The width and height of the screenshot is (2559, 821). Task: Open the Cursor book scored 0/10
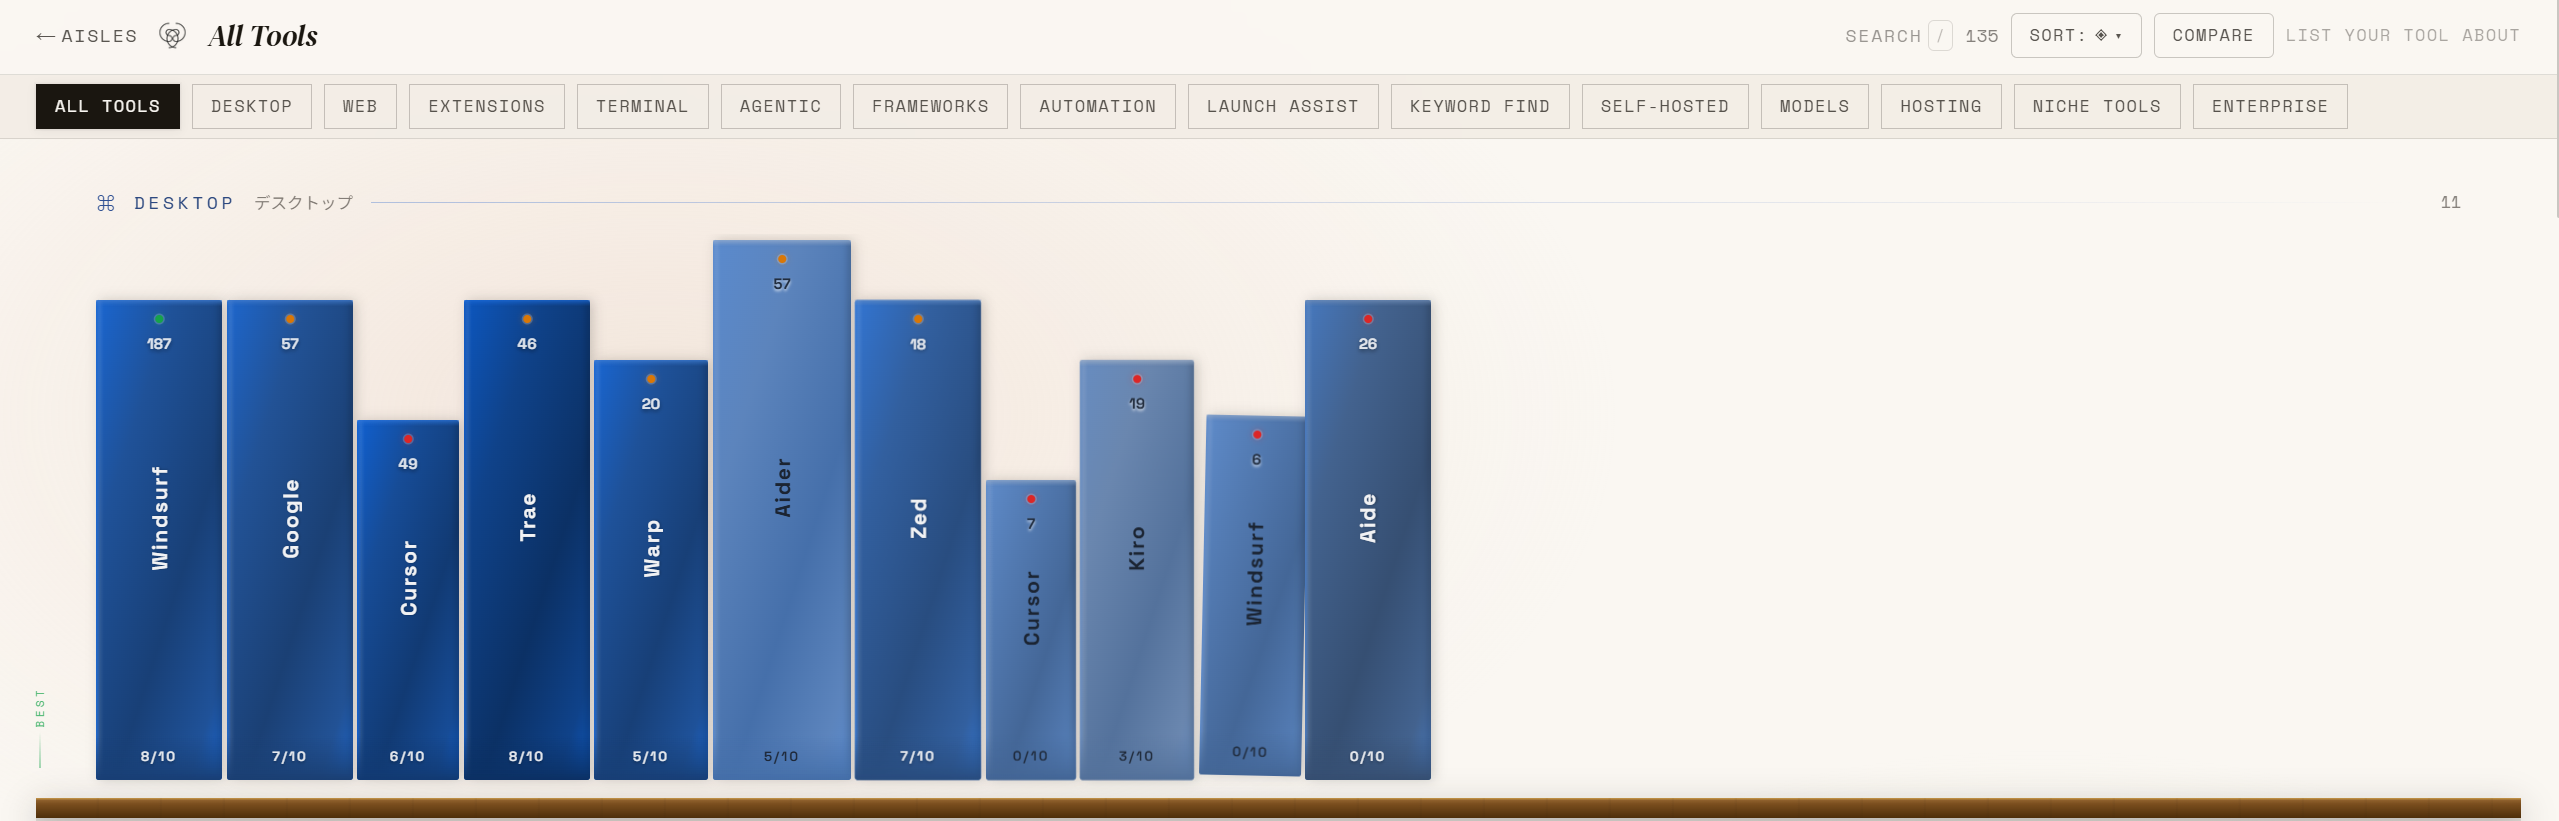point(1031,630)
